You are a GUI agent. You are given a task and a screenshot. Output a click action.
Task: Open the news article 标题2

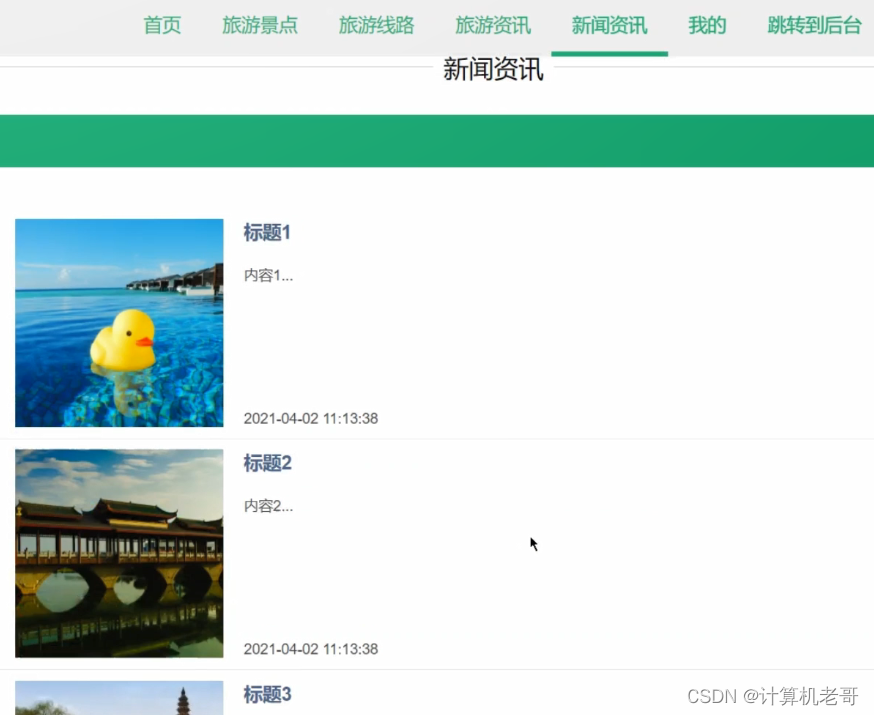coord(266,463)
